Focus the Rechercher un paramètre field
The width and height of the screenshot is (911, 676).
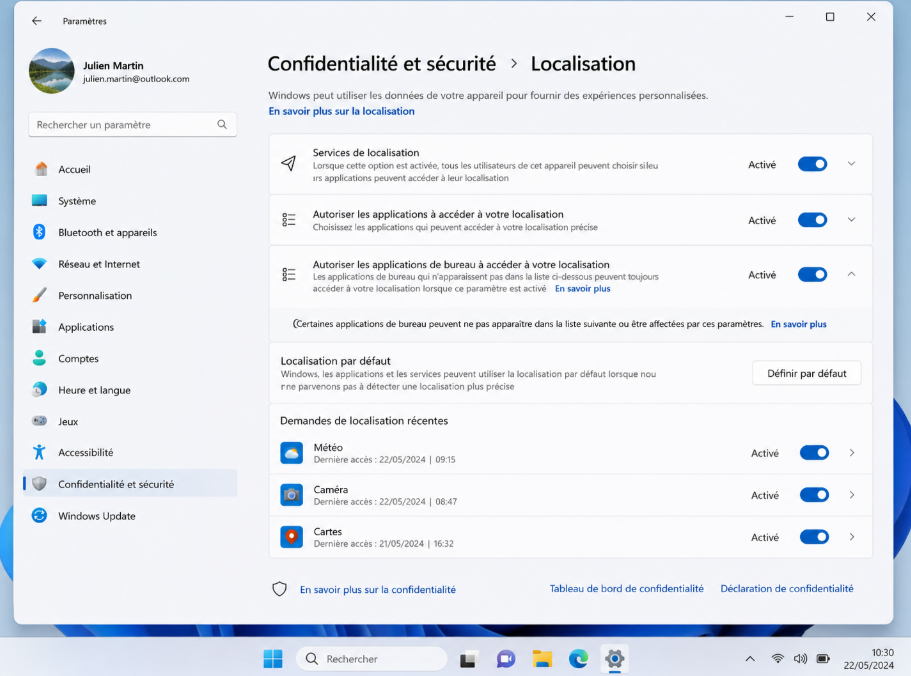point(132,124)
